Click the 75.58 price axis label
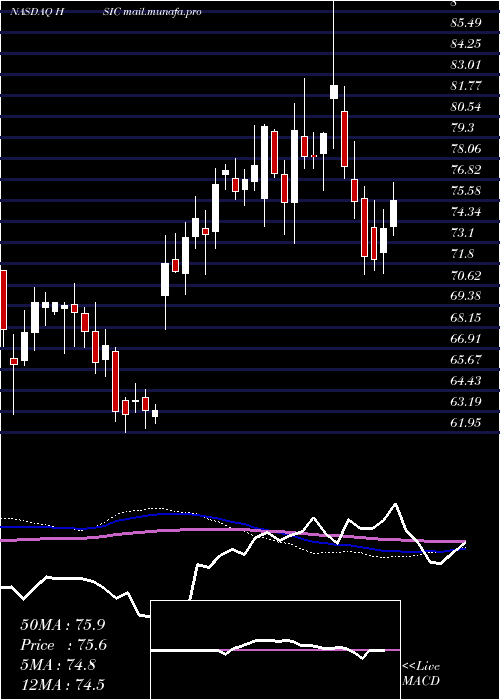 [466, 191]
